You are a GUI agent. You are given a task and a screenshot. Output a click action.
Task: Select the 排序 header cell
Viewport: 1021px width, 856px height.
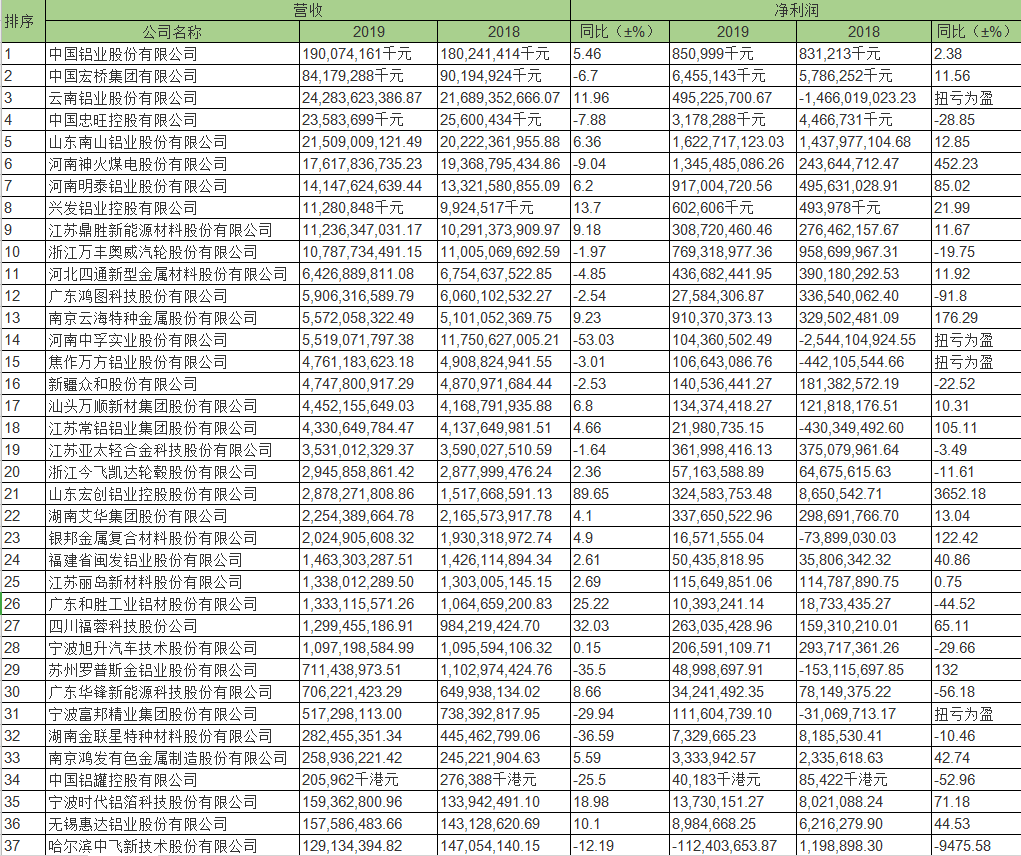23,21
